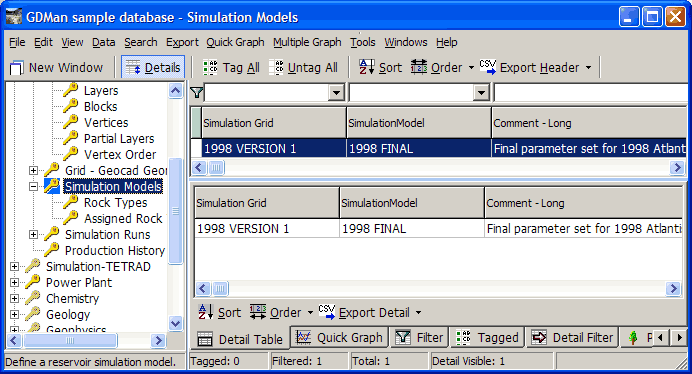The image size is (692, 374).
Task: Open the Tools menu
Action: tap(363, 42)
